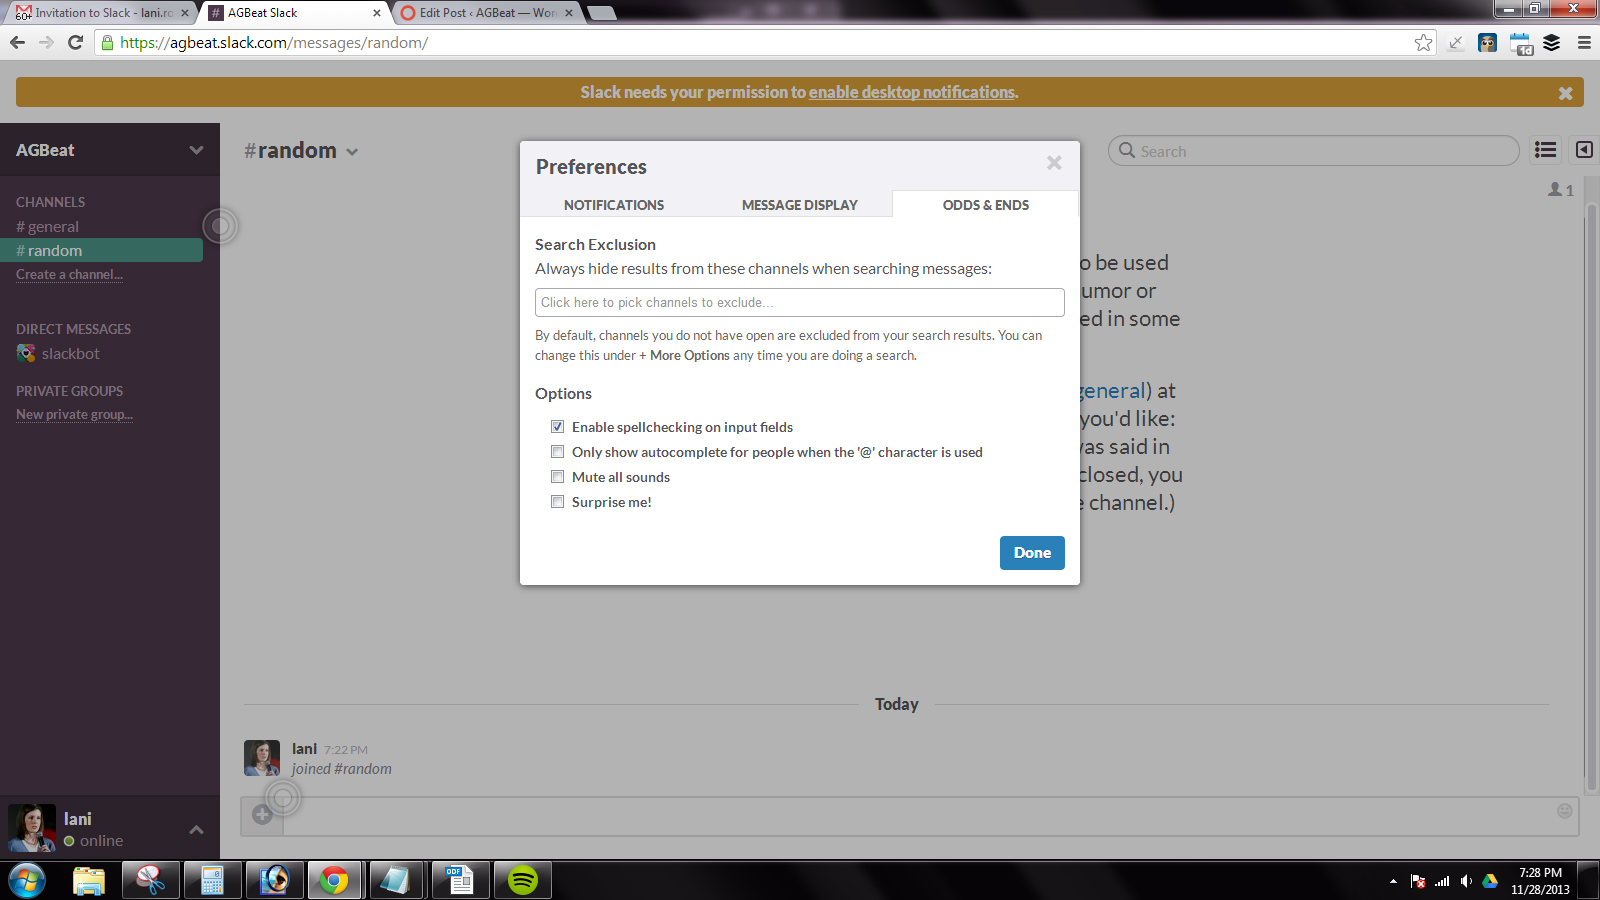Switch to the Message Display tab

pyautogui.click(x=799, y=205)
